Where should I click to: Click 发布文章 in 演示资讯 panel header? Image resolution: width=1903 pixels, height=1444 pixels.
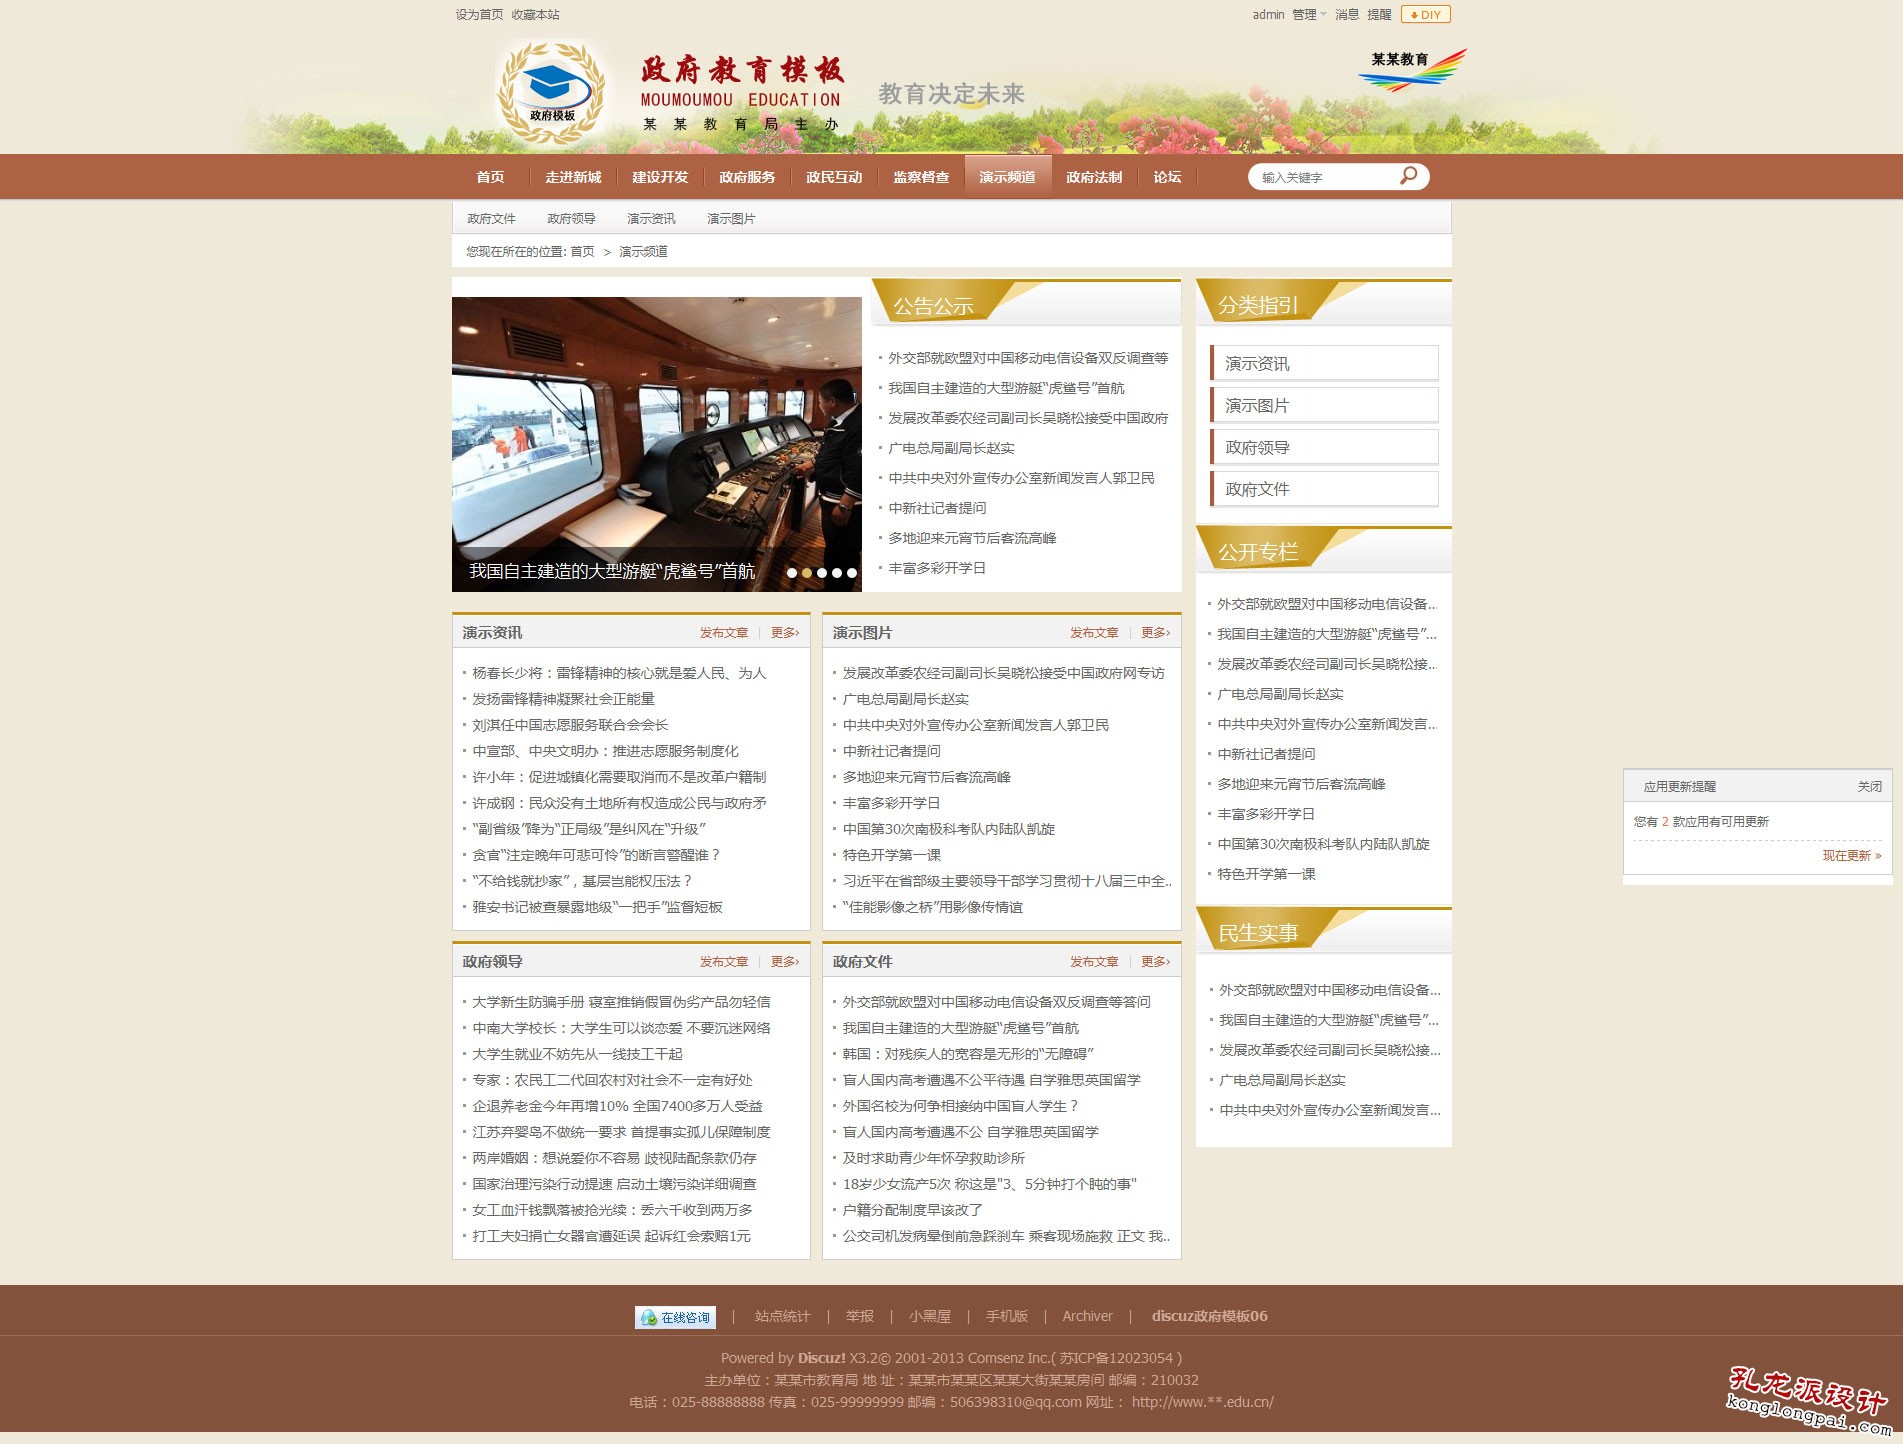tap(724, 632)
